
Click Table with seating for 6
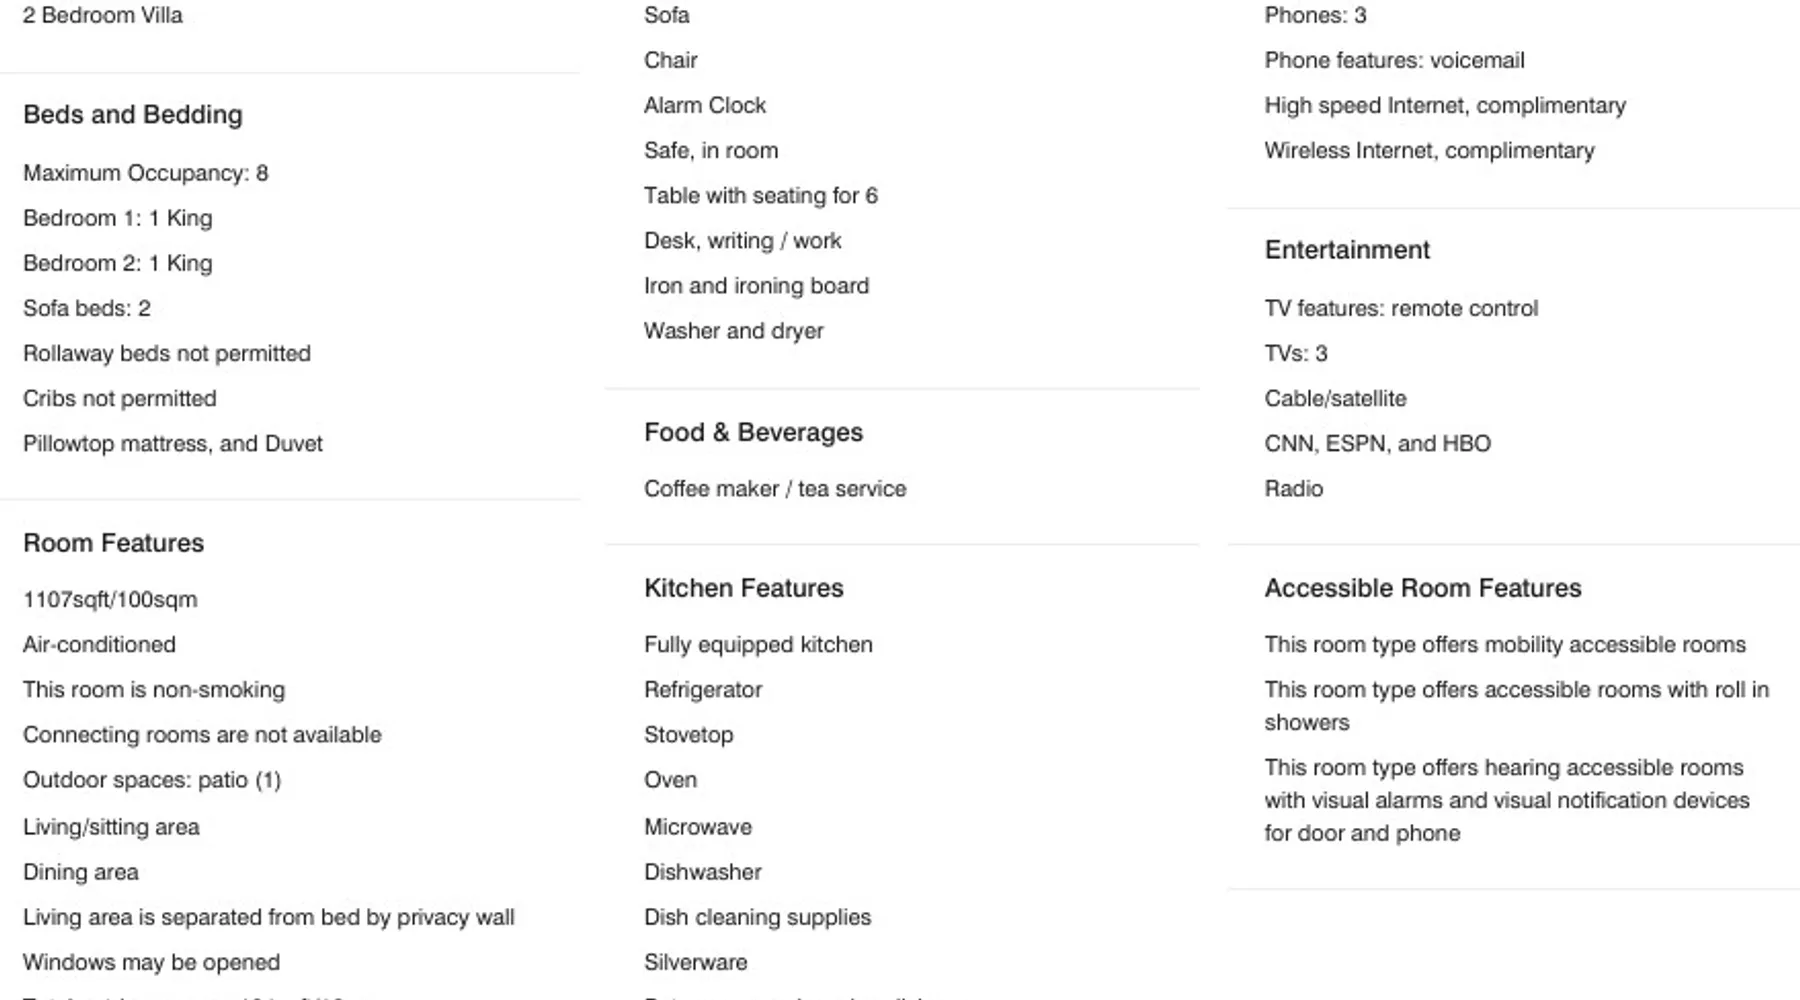coord(760,195)
